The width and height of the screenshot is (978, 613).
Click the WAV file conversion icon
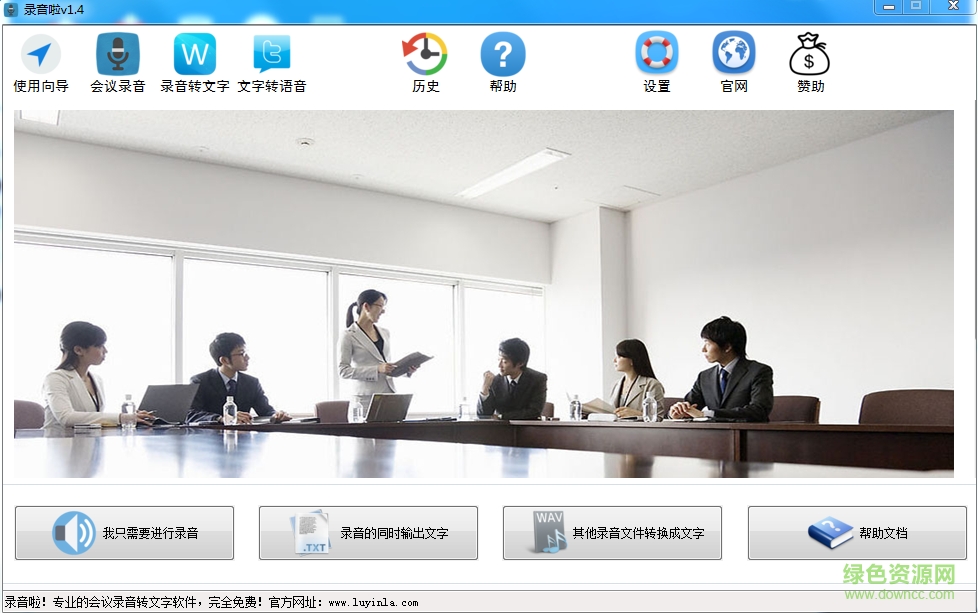coord(546,532)
